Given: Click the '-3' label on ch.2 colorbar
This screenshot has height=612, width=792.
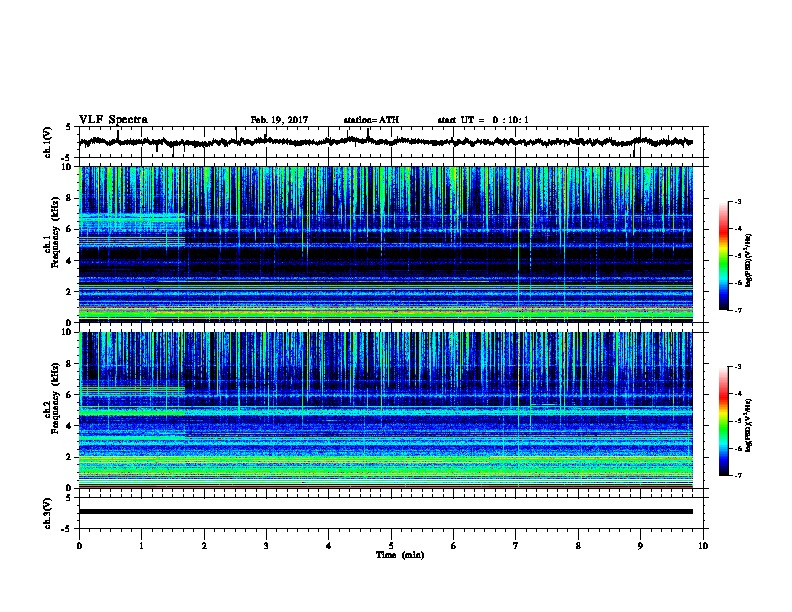Looking at the screenshot, I should coord(737,367).
